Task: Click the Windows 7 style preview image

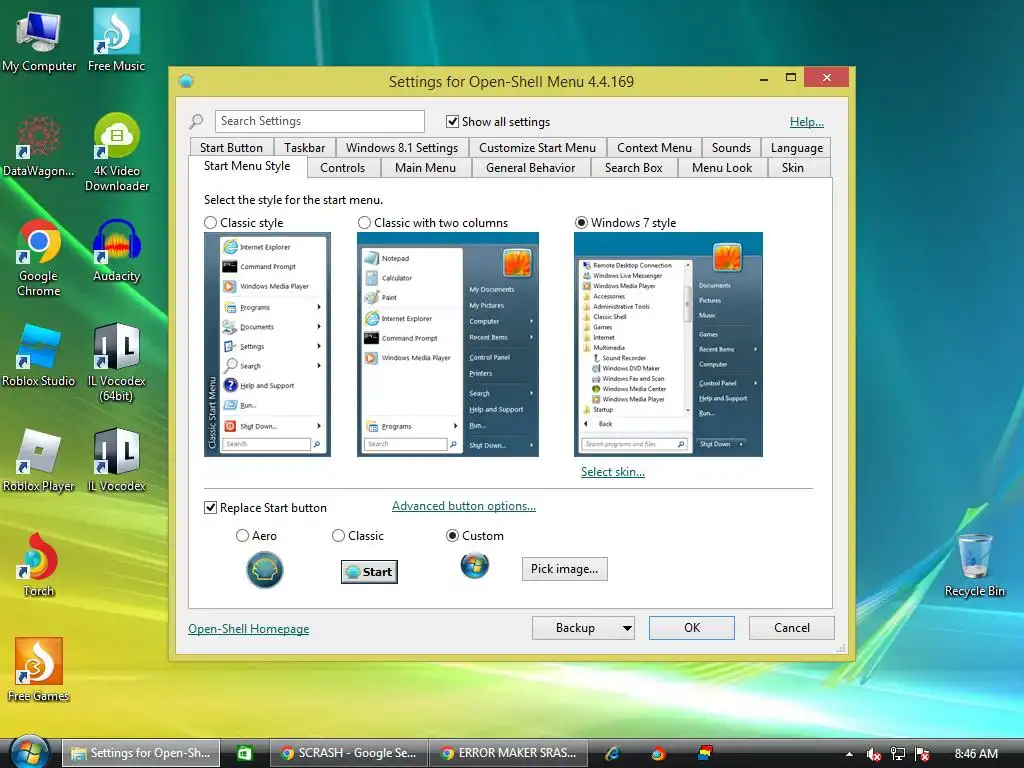Action: point(668,344)
